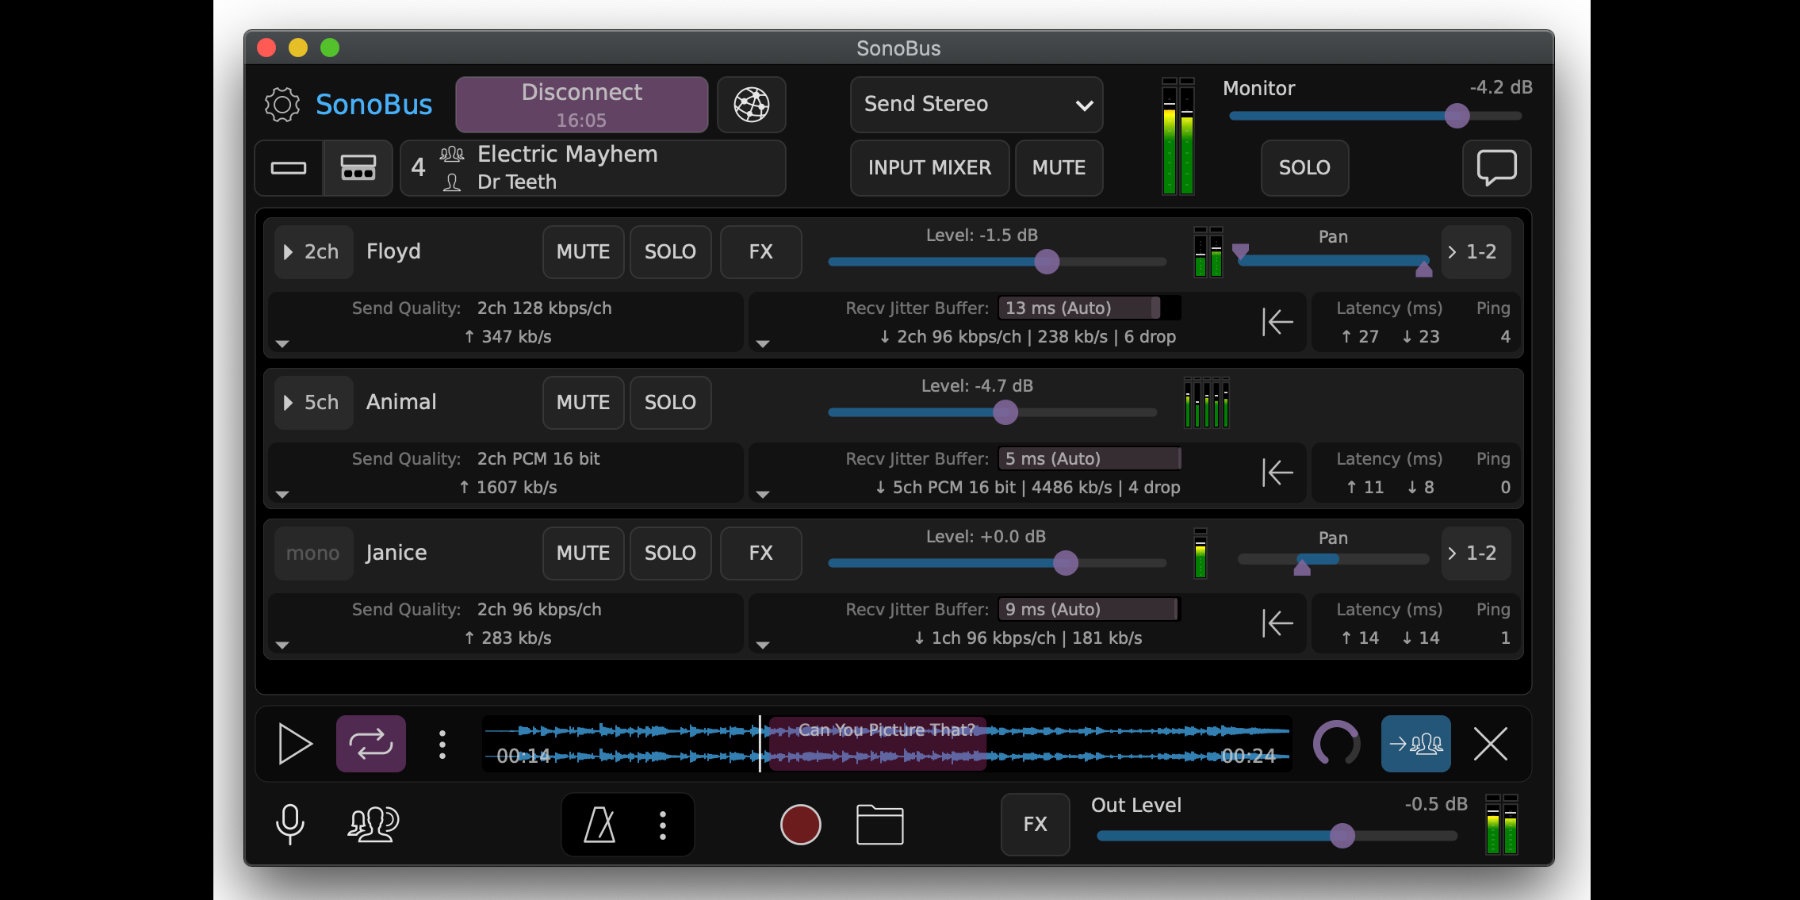The height and width of the screenshot is (900, 1800).
Task: Expand Floyd's send quality details
Action: 283,343
